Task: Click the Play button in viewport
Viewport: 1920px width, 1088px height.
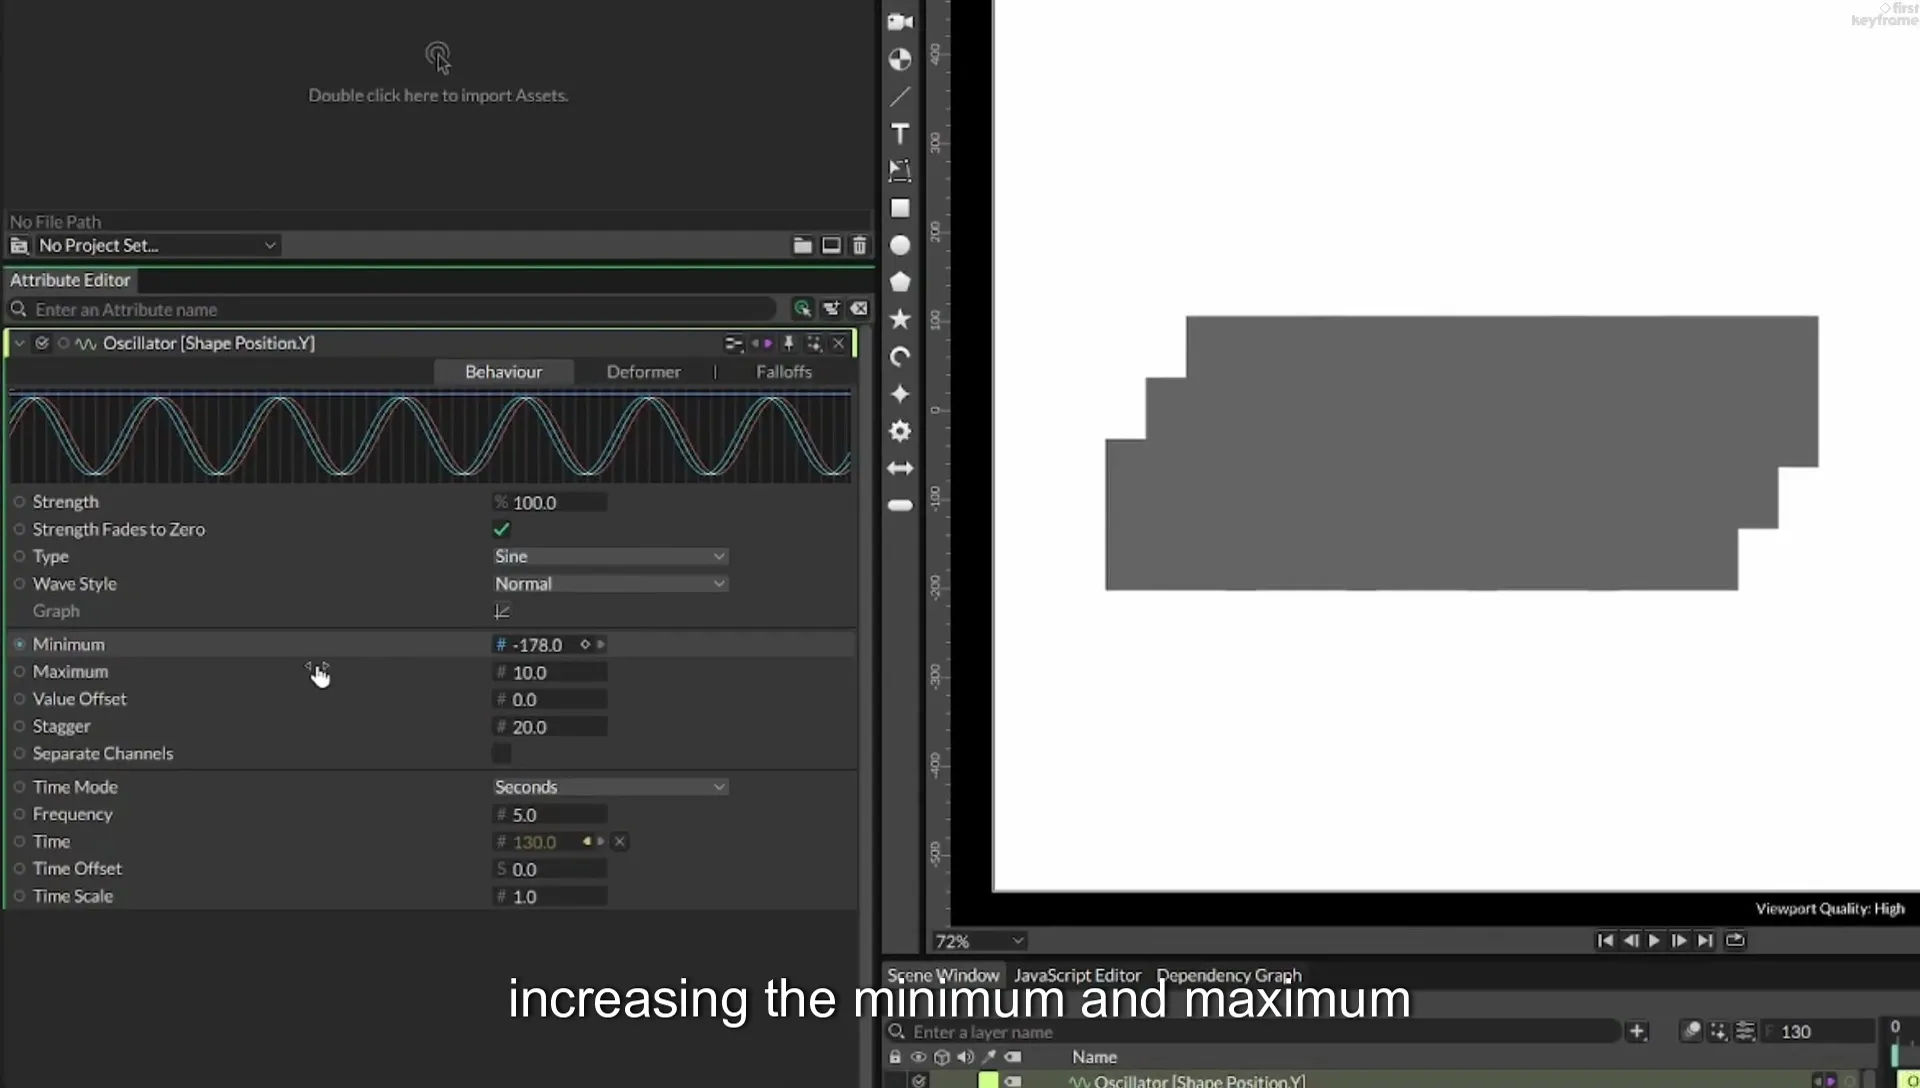Action: [1654, 940]
